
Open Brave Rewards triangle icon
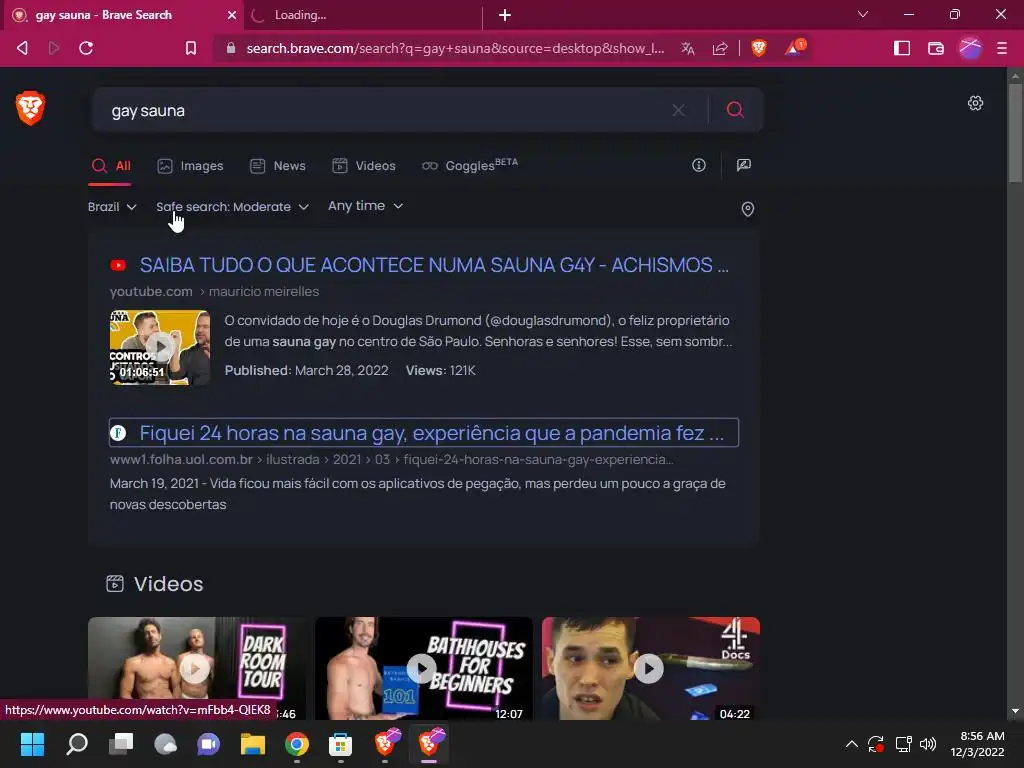[795, 48]
